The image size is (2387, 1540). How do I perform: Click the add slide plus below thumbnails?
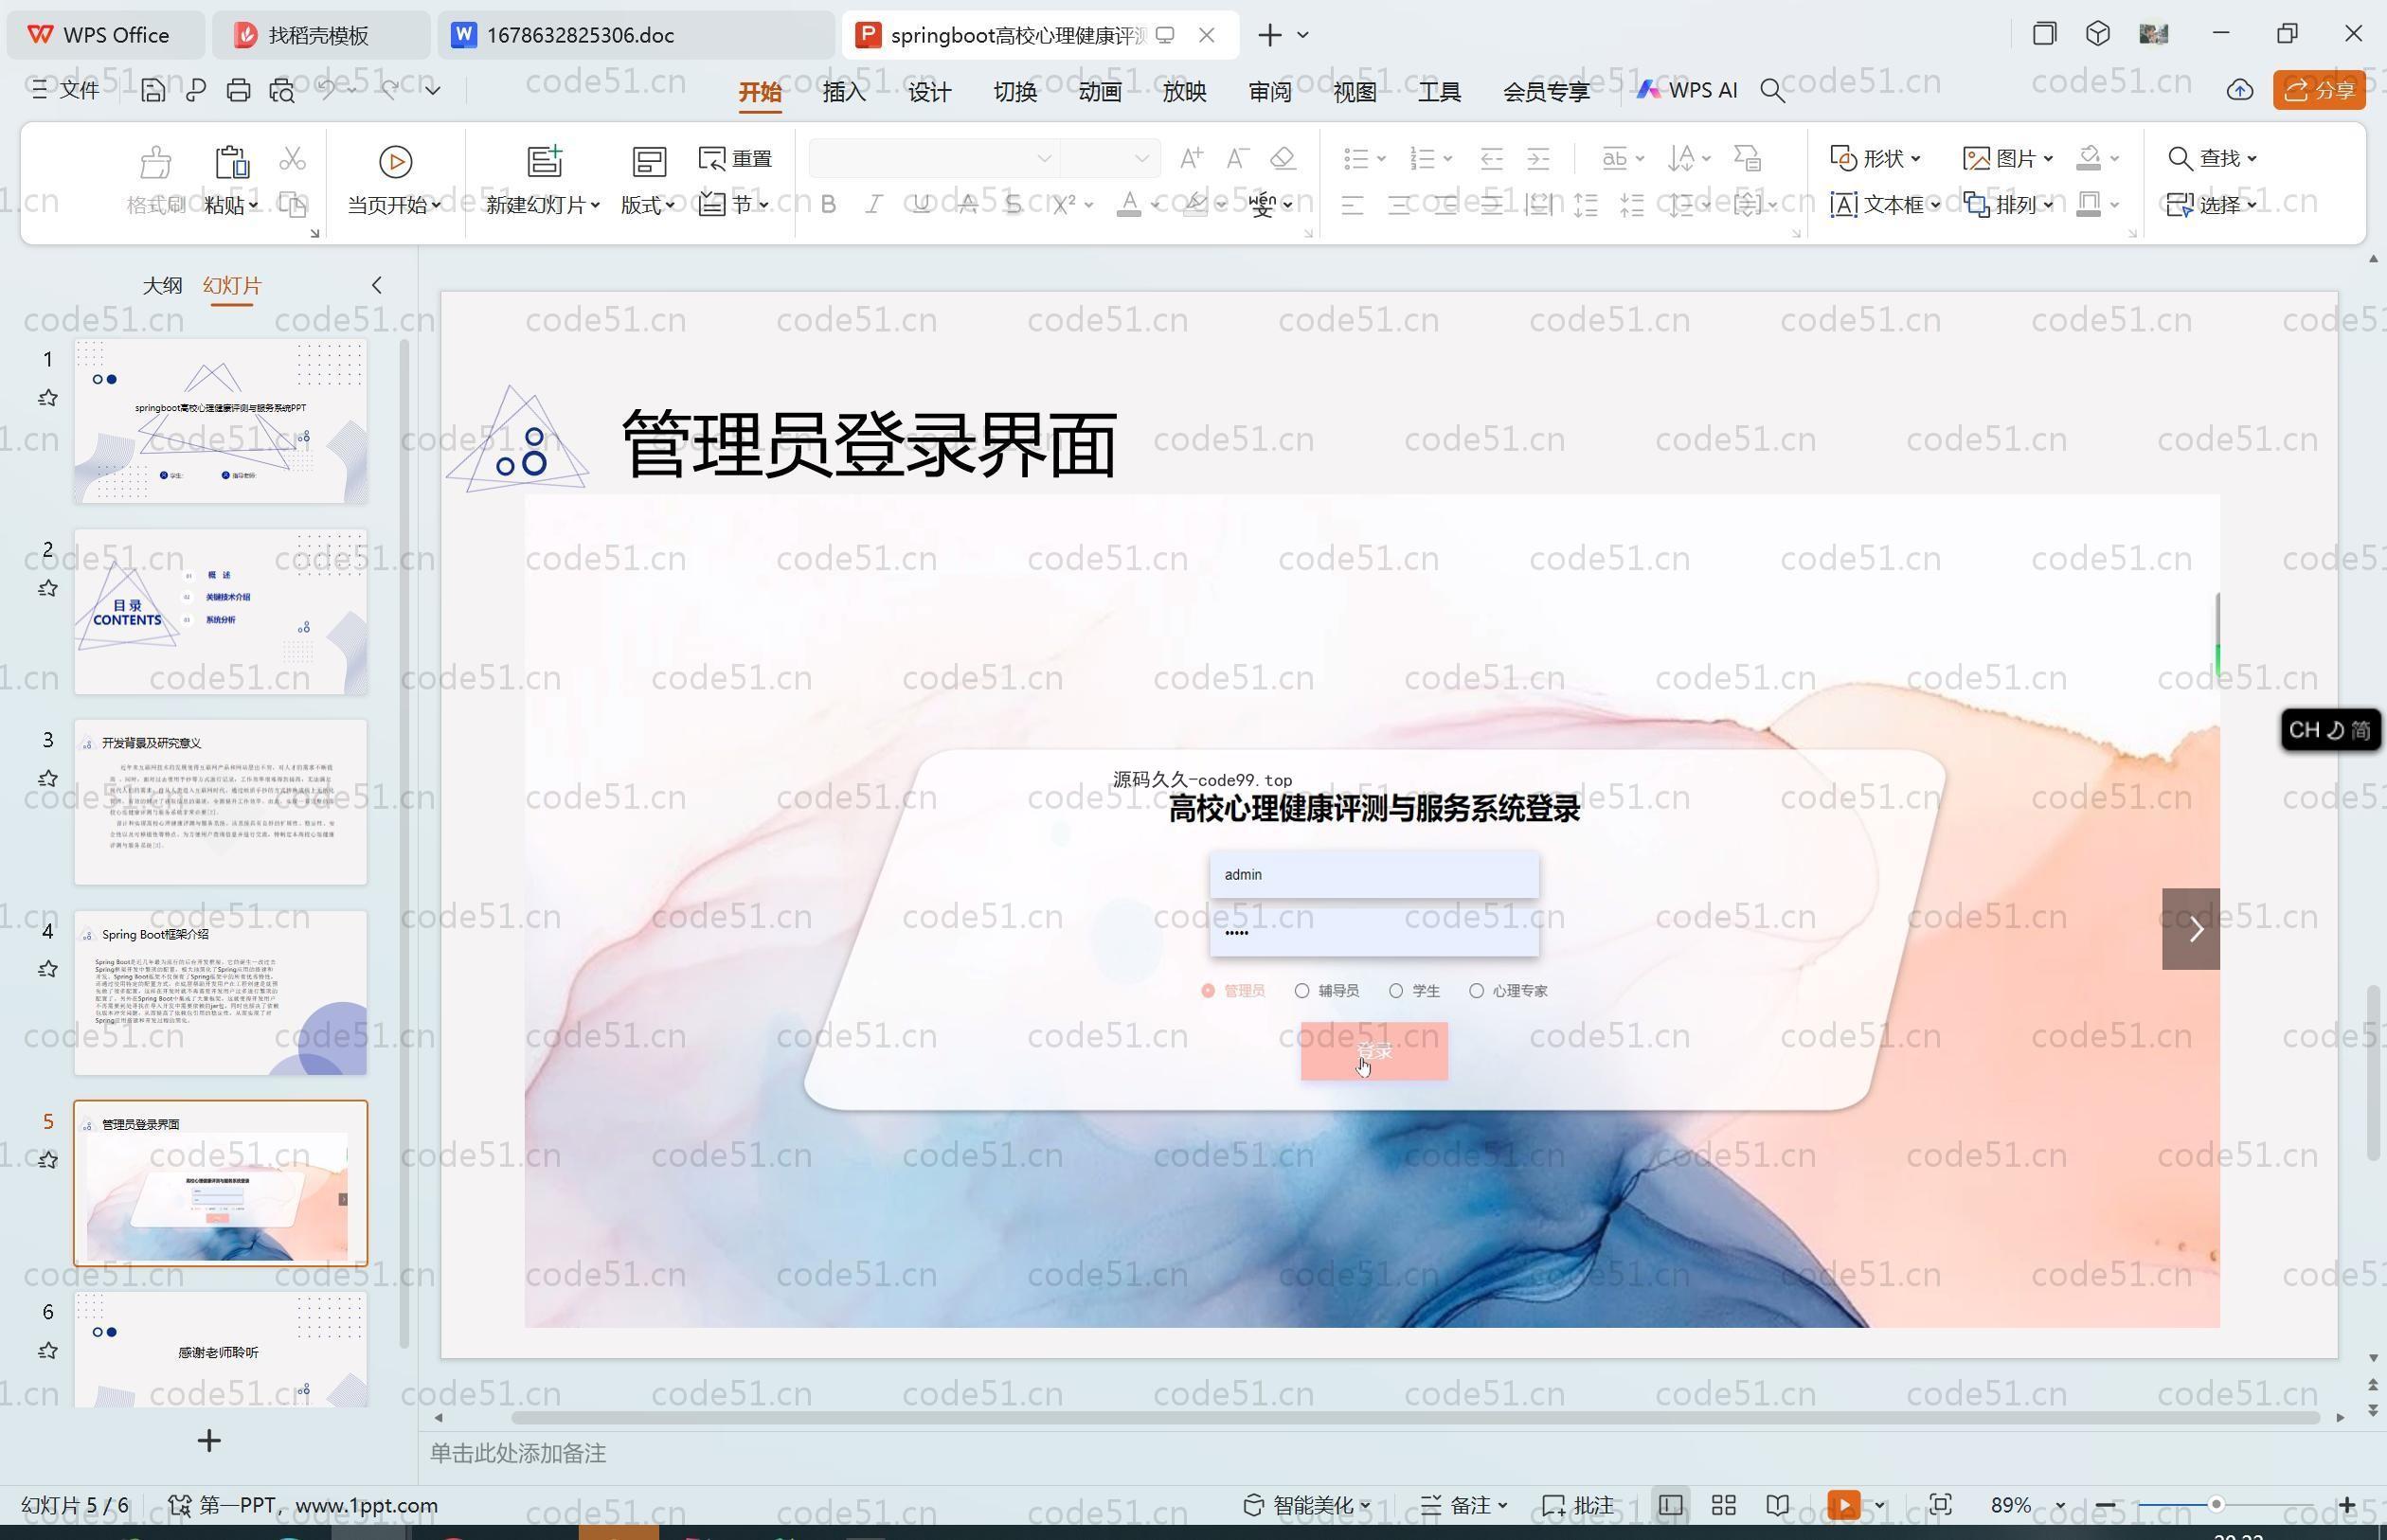click(x=209, y=1441)
